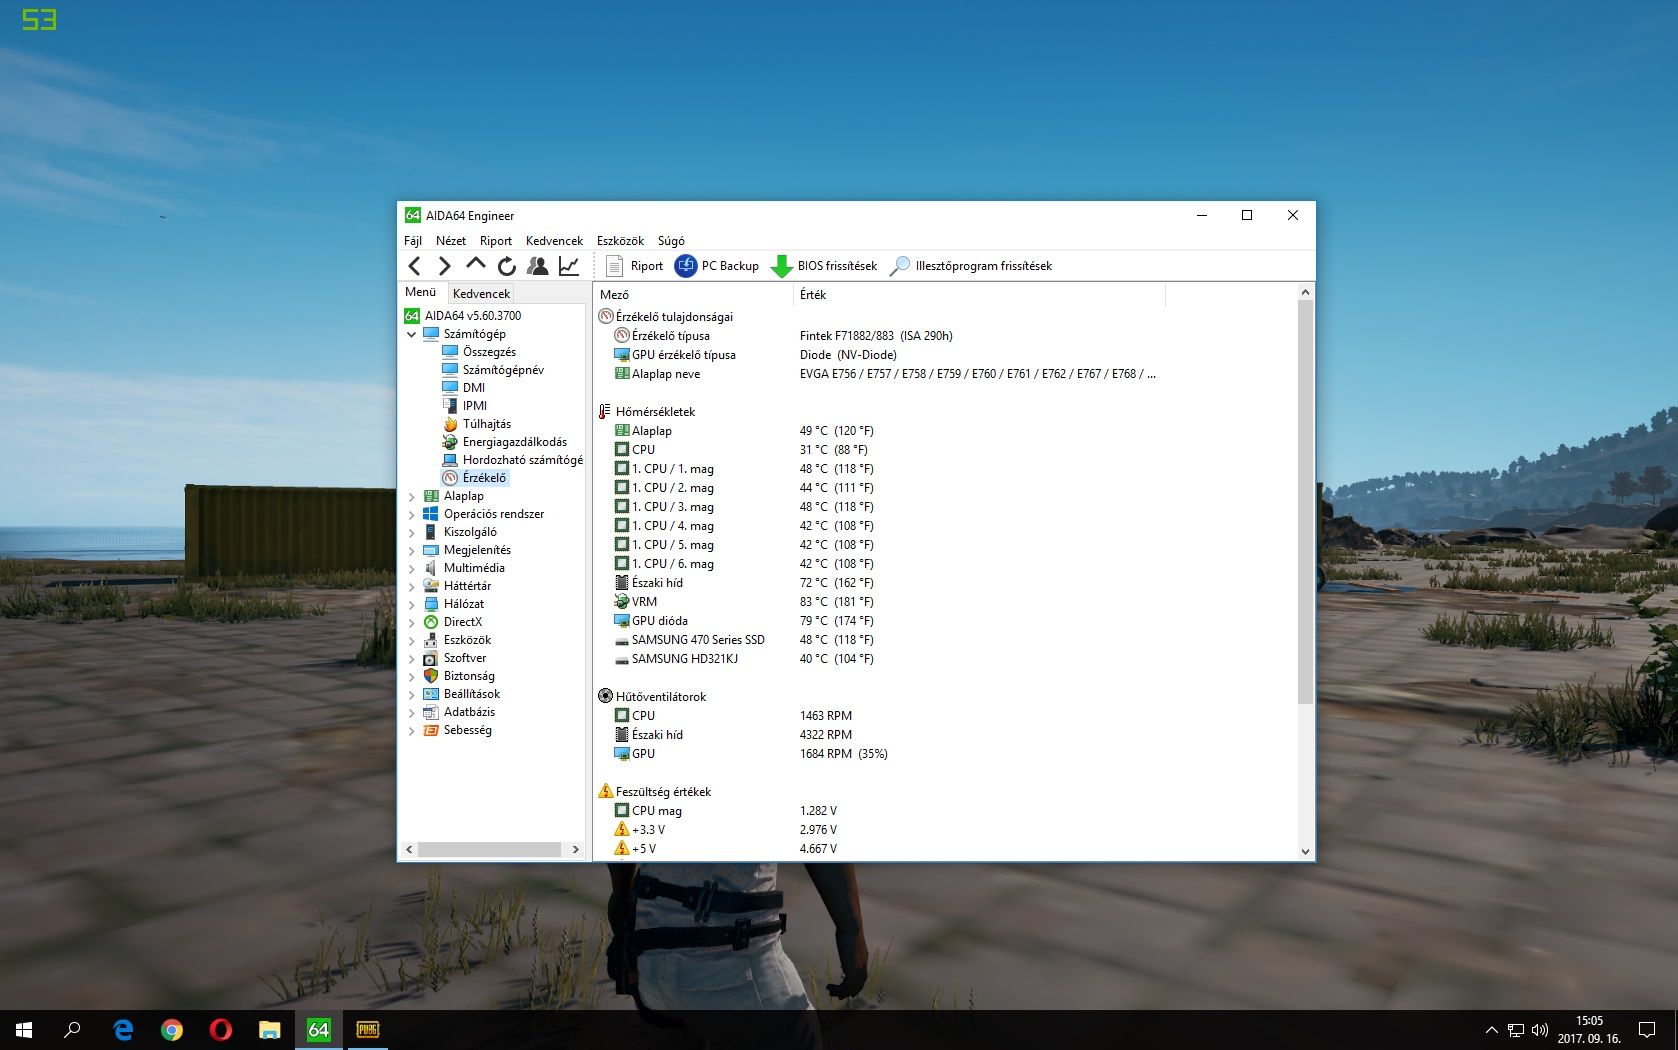Open the volume control in system tray

coord(1539,1030)
